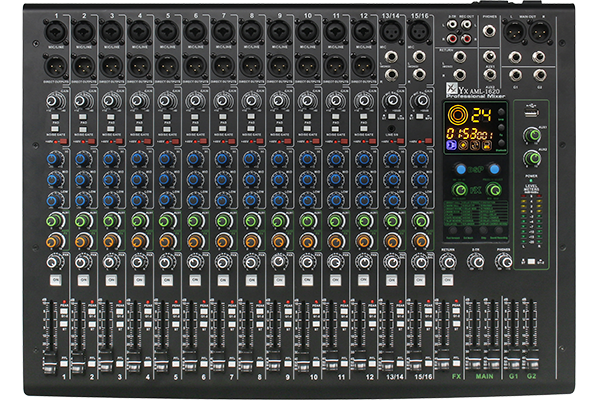Click the red REC OUT RCA jack

tap(466, 38)
